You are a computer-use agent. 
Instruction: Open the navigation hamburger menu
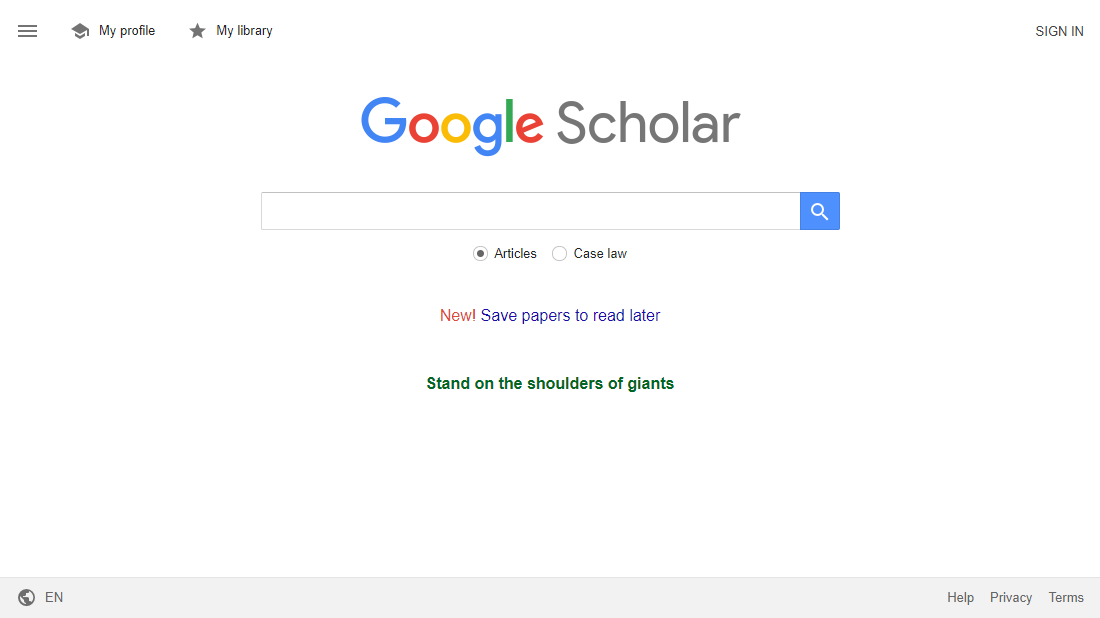[27, 31]
